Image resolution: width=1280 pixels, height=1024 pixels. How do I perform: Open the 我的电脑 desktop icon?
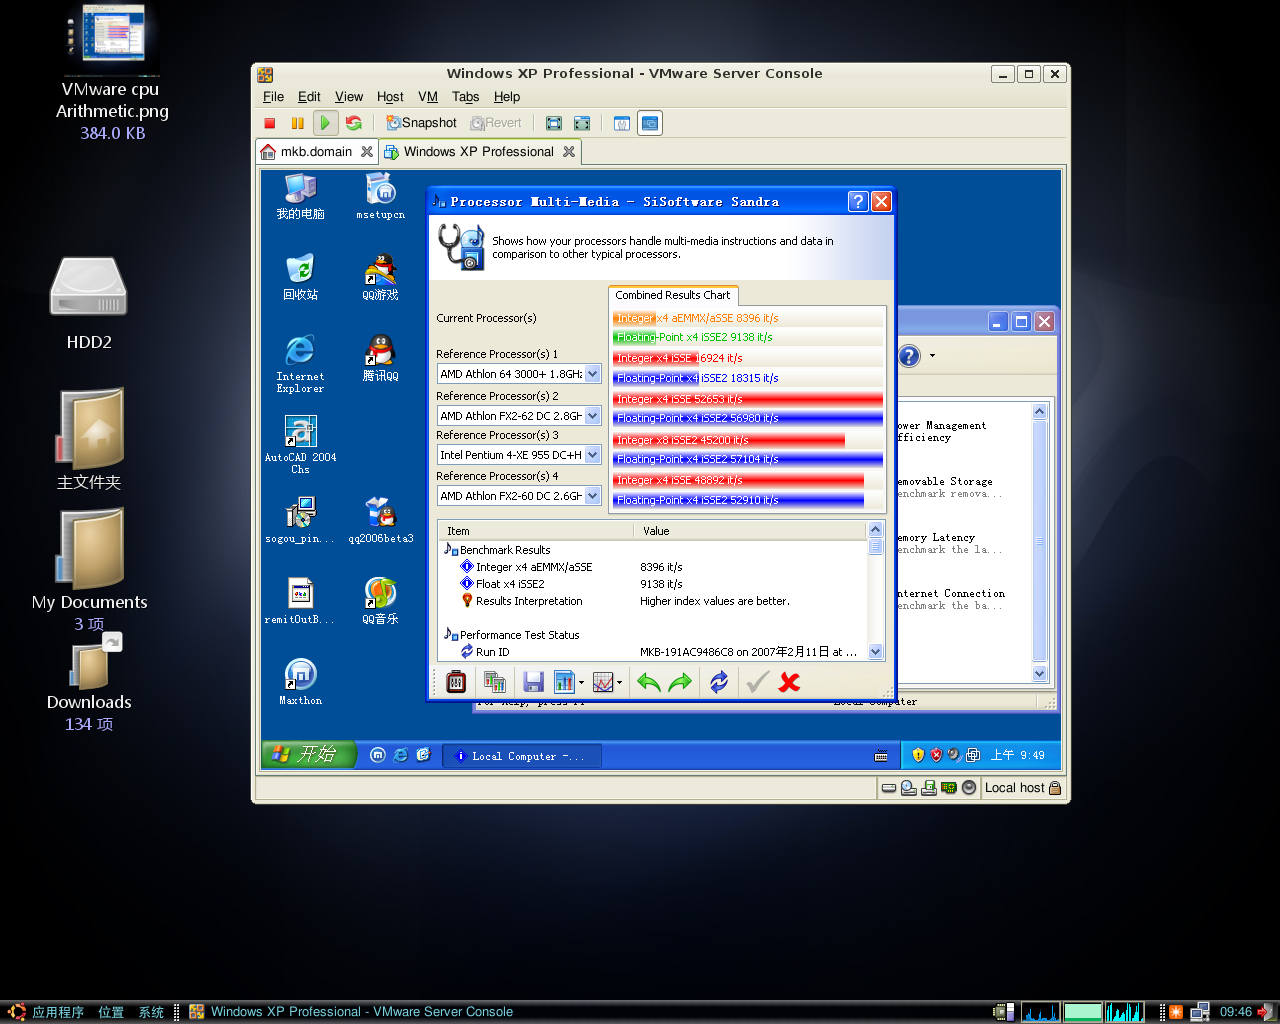click(x=300, y=196)
